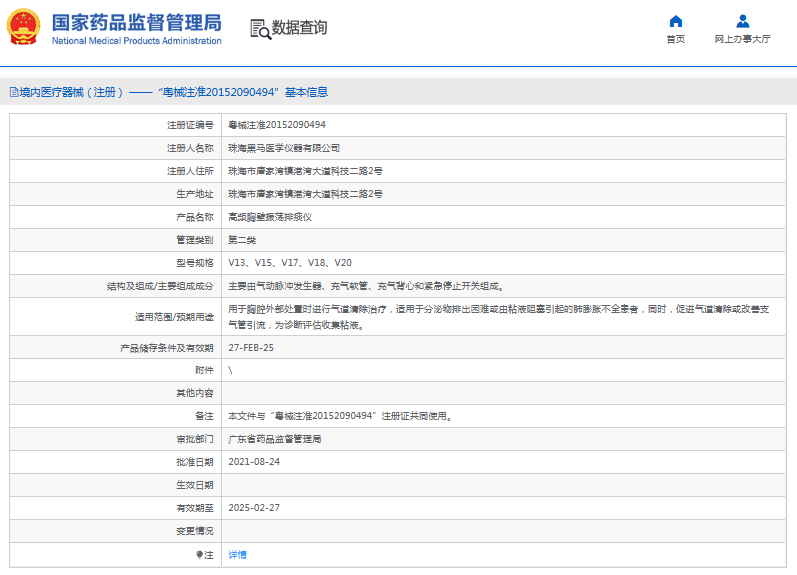Screen dimensions: 797x575
Task: Open the 首页 text label
Action: pyautogui.click(x=676, y=40)
